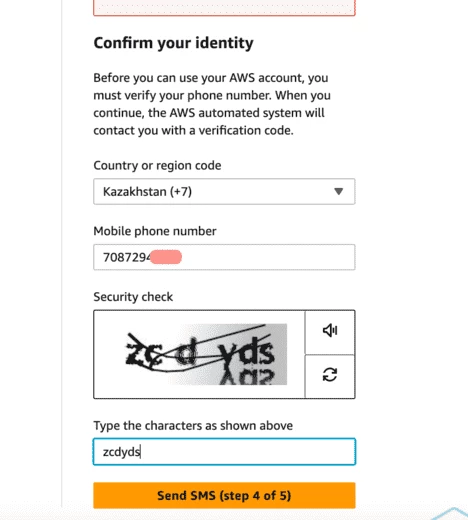Screen dimensions: 468x520
Task: Click the country code dropdown arrow
Action: point(339,191)
